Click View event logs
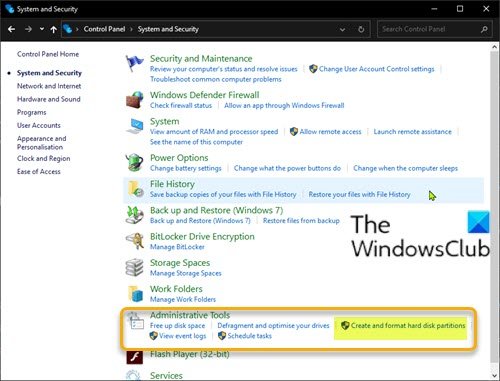 (x=183, y=336)
